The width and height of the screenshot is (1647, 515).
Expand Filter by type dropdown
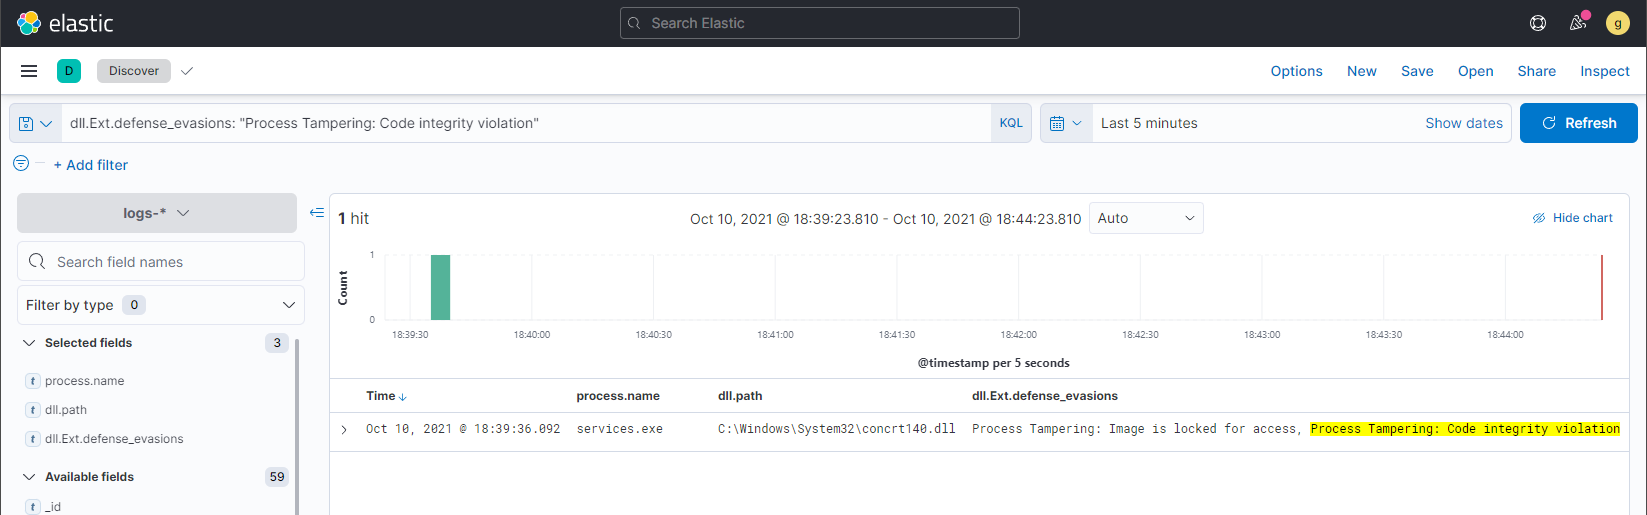161,305
